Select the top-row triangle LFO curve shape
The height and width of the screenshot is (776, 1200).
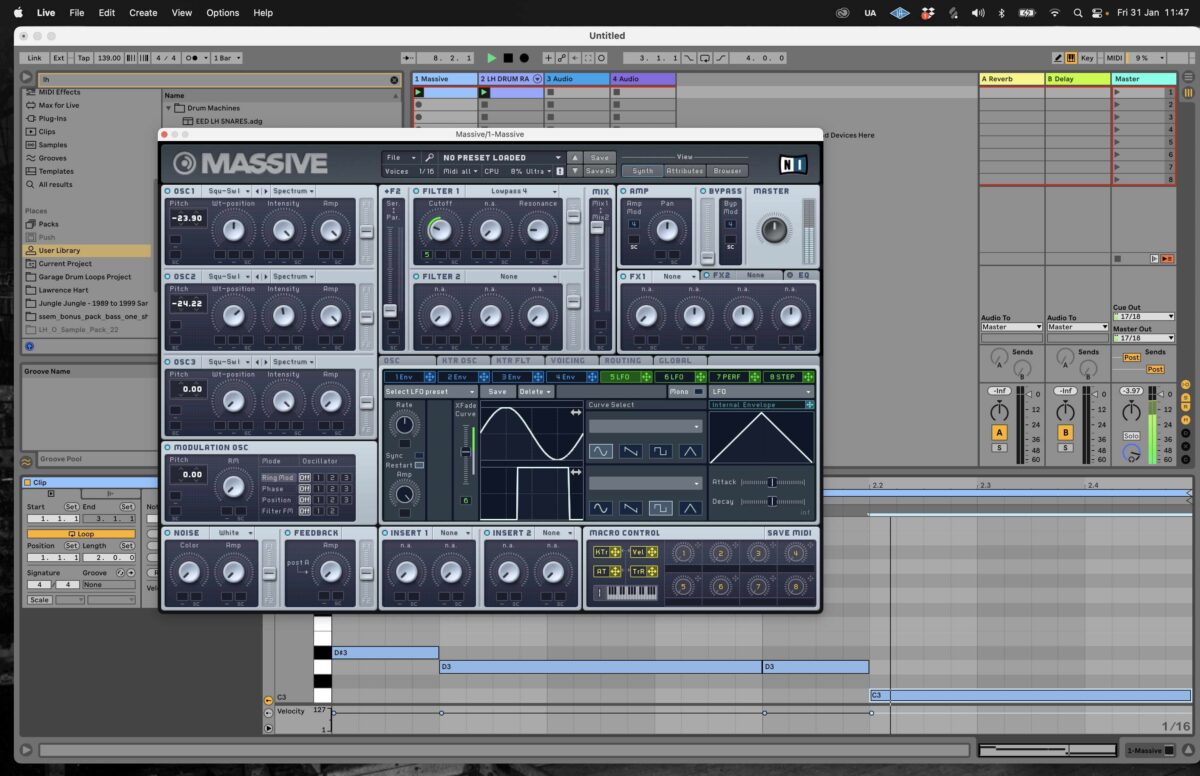690,452
